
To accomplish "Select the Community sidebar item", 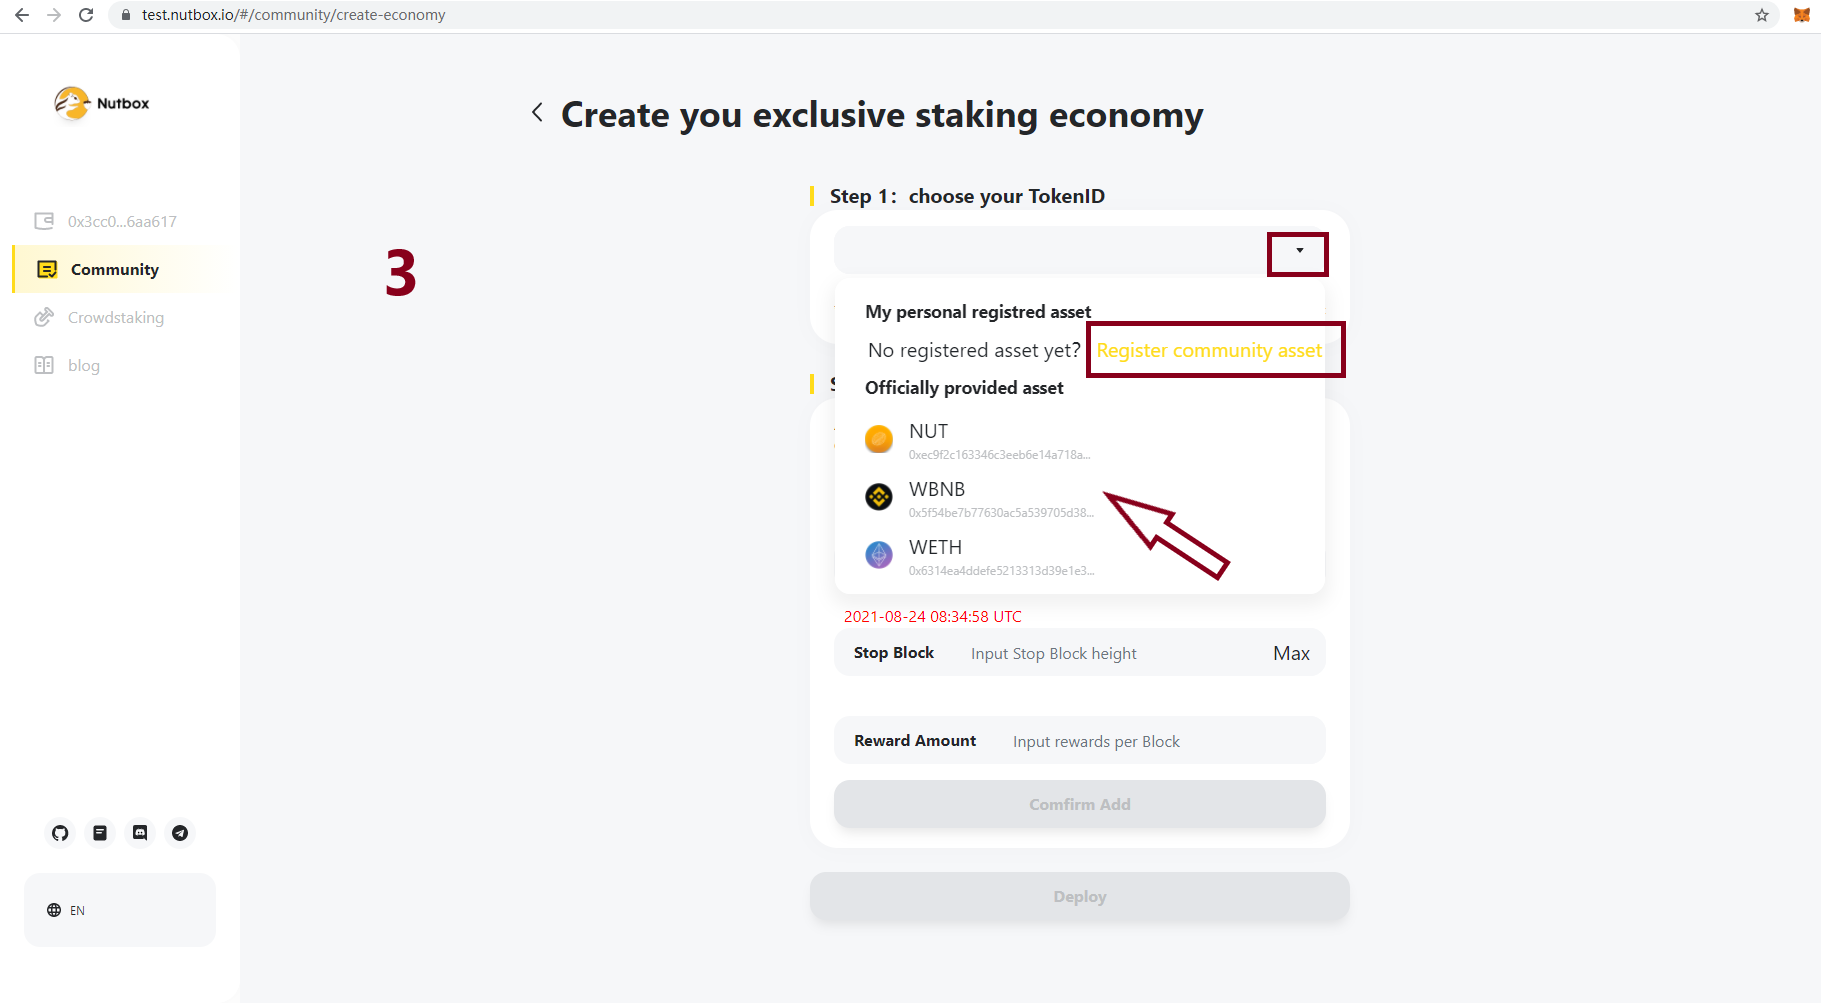I will click(114, 270).
